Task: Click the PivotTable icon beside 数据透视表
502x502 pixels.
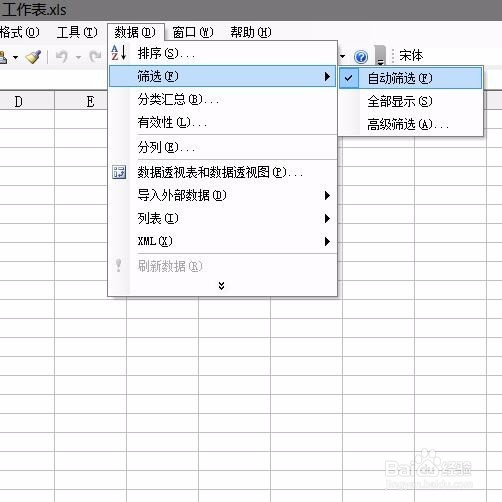Action: coord(119,172)
